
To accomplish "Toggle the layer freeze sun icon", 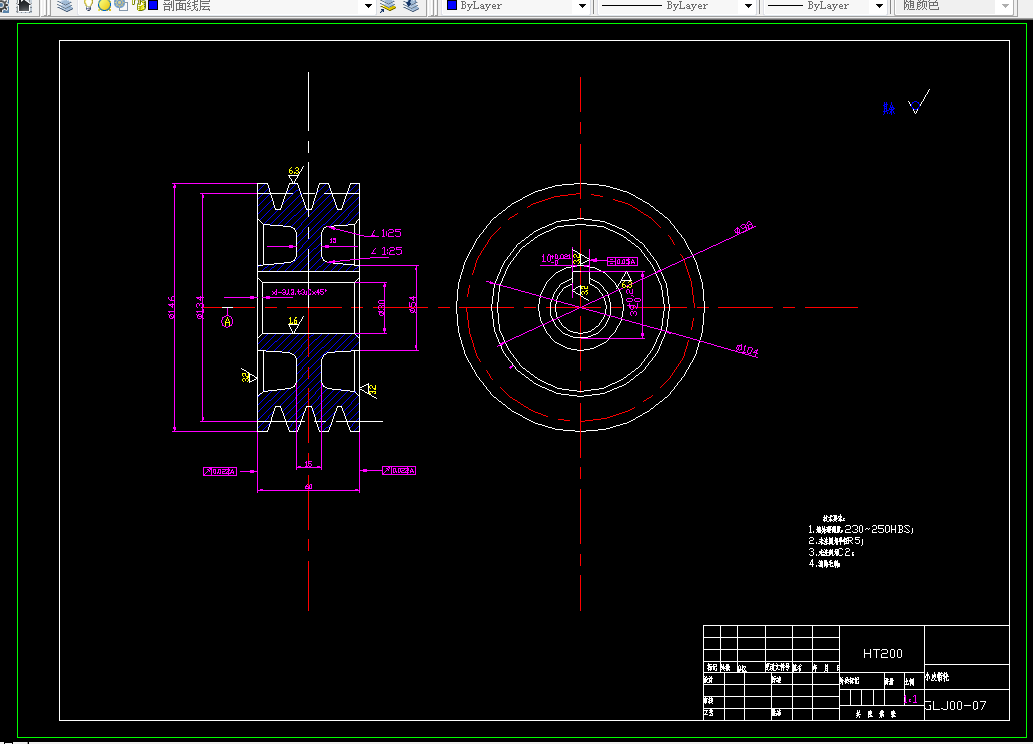I will point(104,5).
